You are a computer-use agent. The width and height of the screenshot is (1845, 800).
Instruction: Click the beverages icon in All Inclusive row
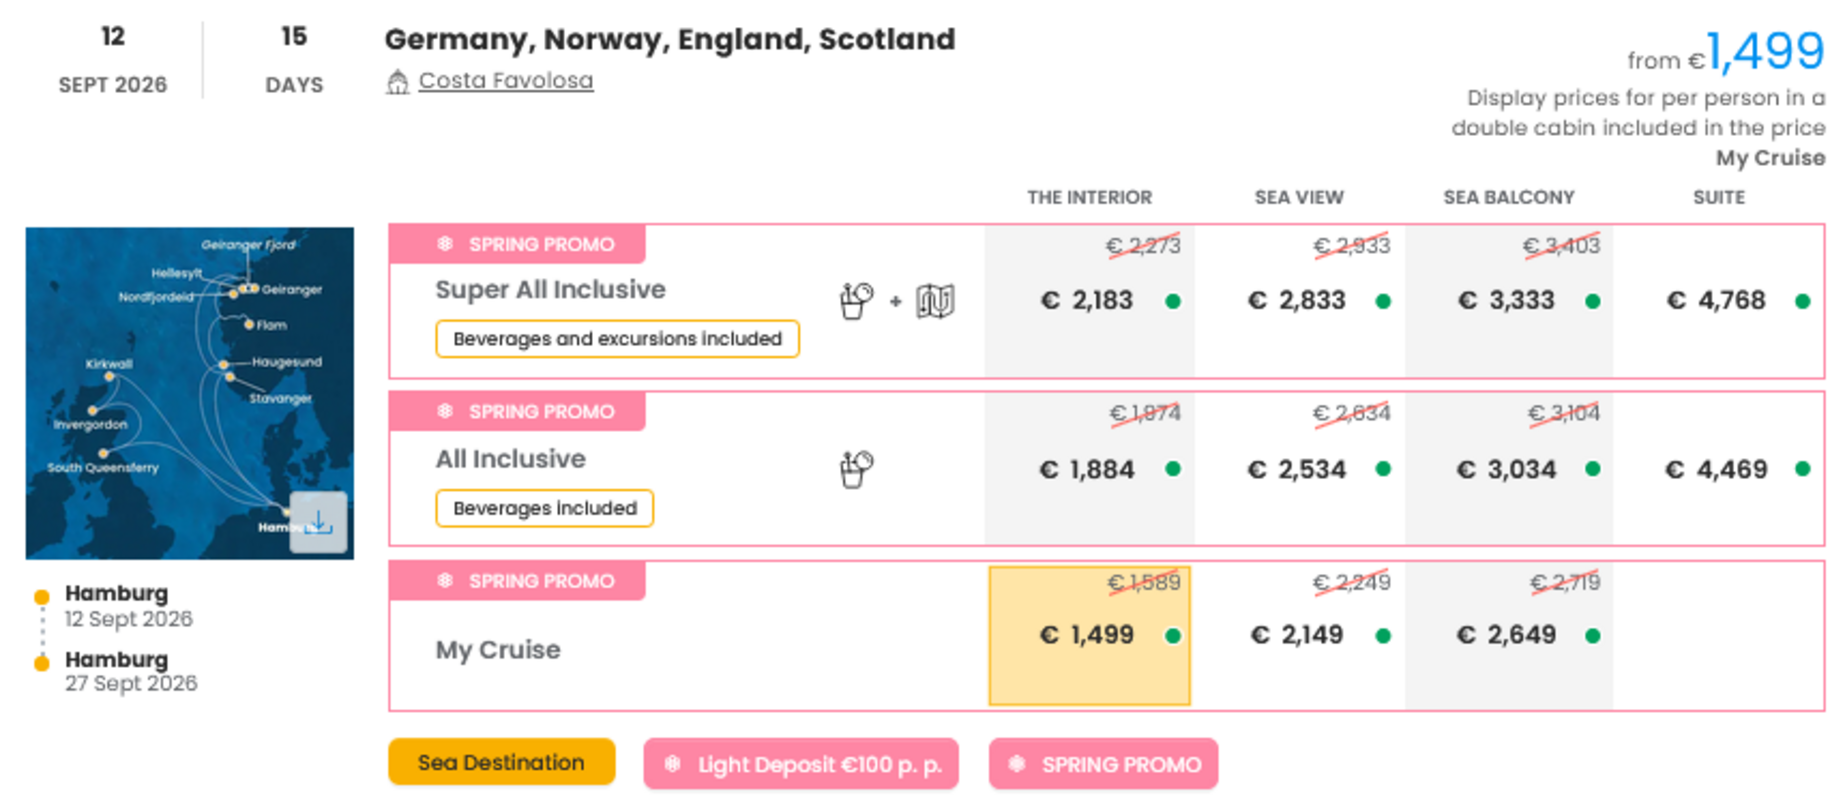click(856, 468)
